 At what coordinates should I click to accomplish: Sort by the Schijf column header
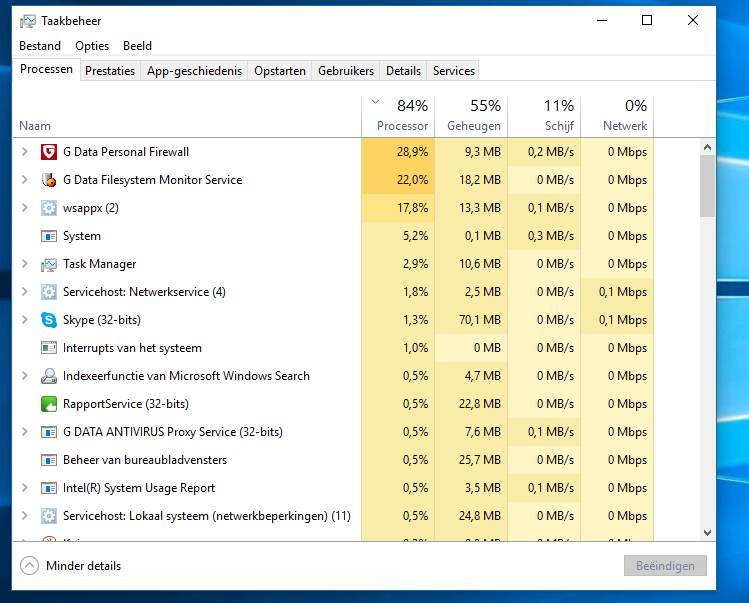(x=545, y=117)
